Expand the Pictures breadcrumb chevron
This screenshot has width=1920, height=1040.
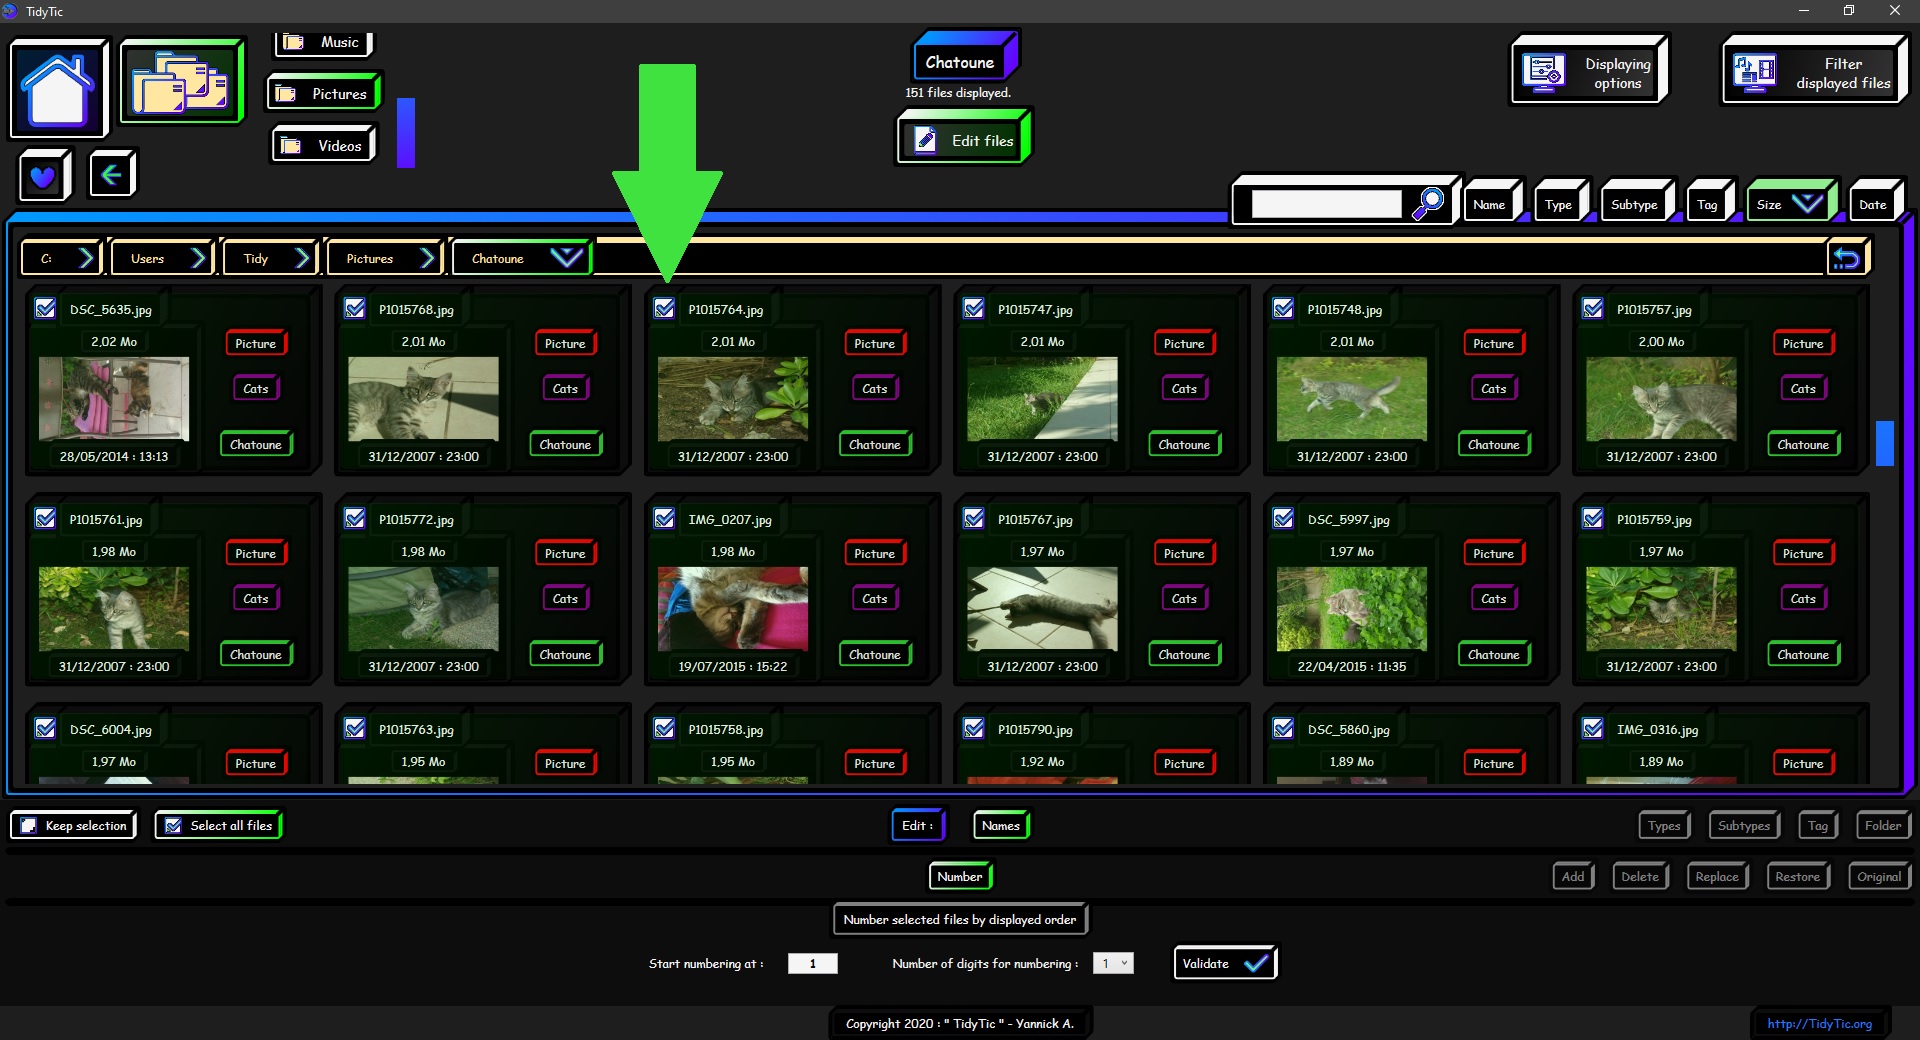427,258
